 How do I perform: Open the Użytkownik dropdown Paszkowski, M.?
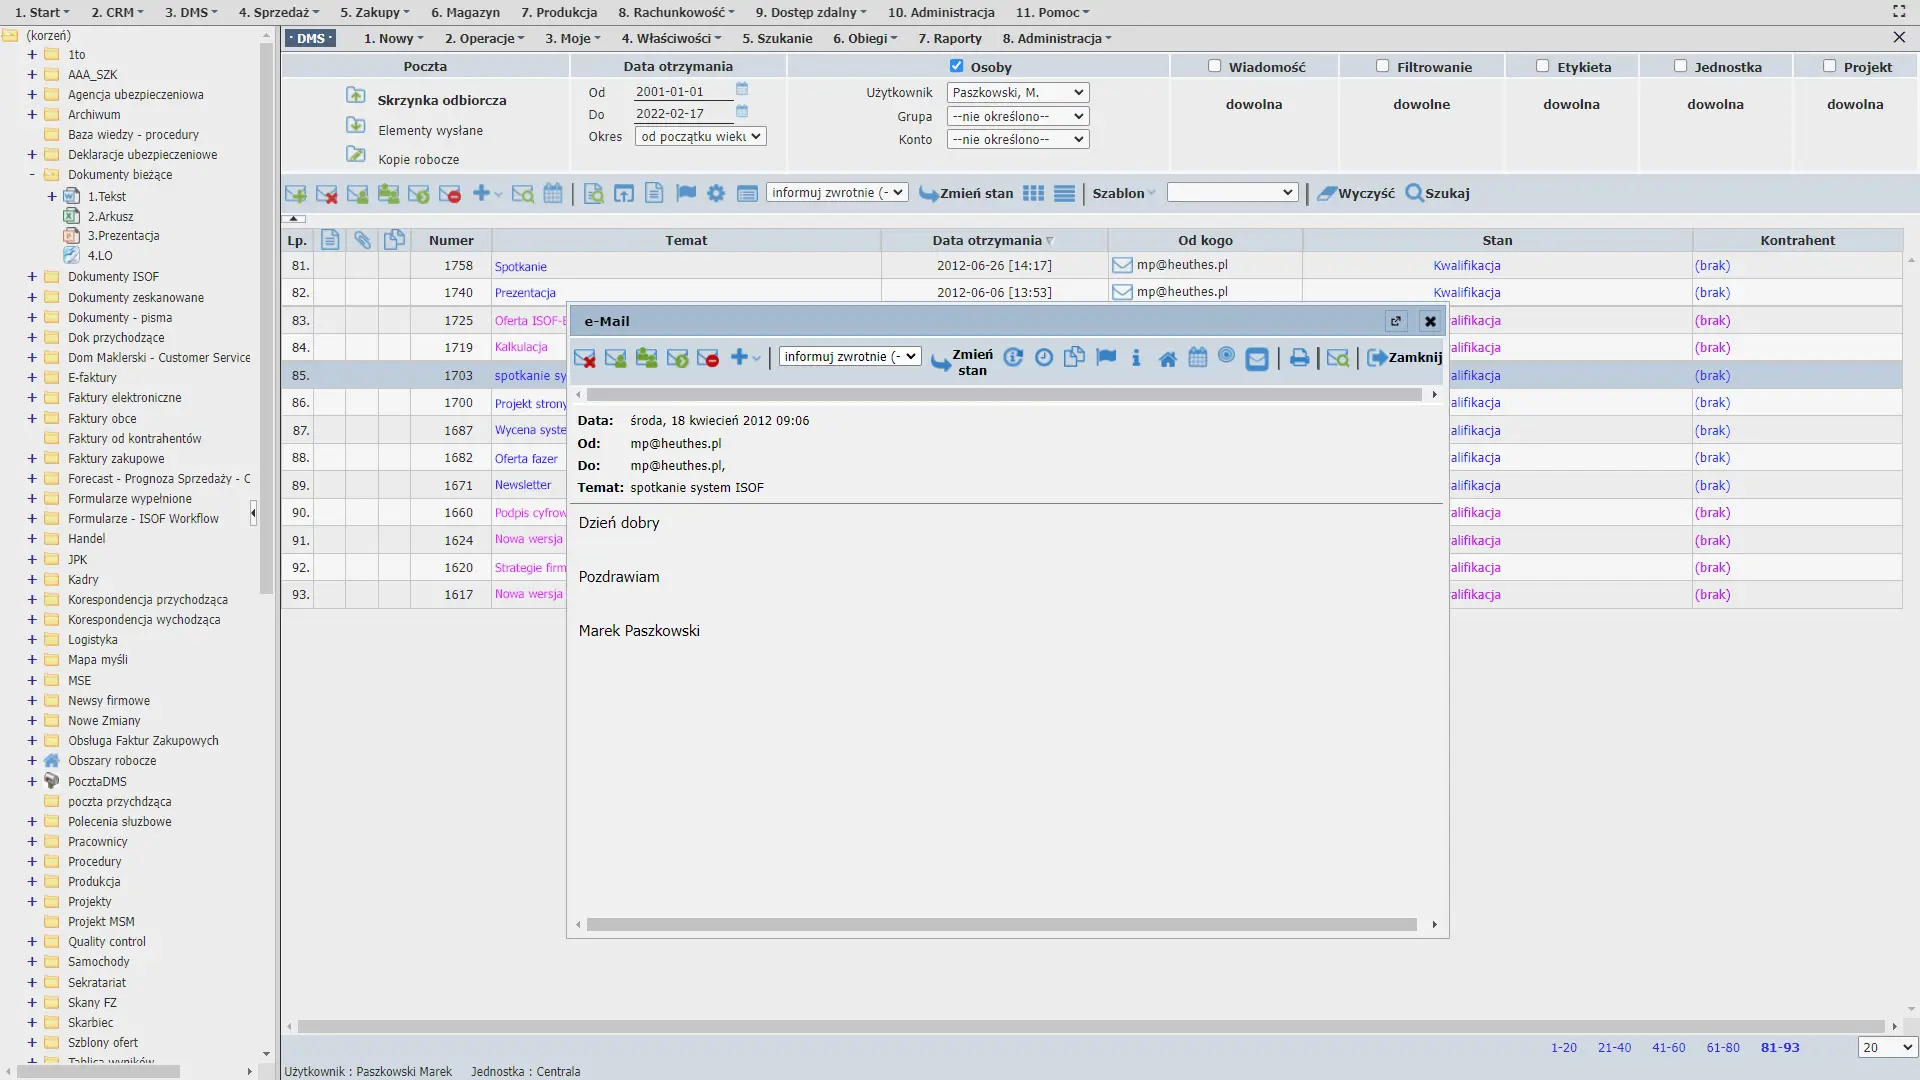1018,92
